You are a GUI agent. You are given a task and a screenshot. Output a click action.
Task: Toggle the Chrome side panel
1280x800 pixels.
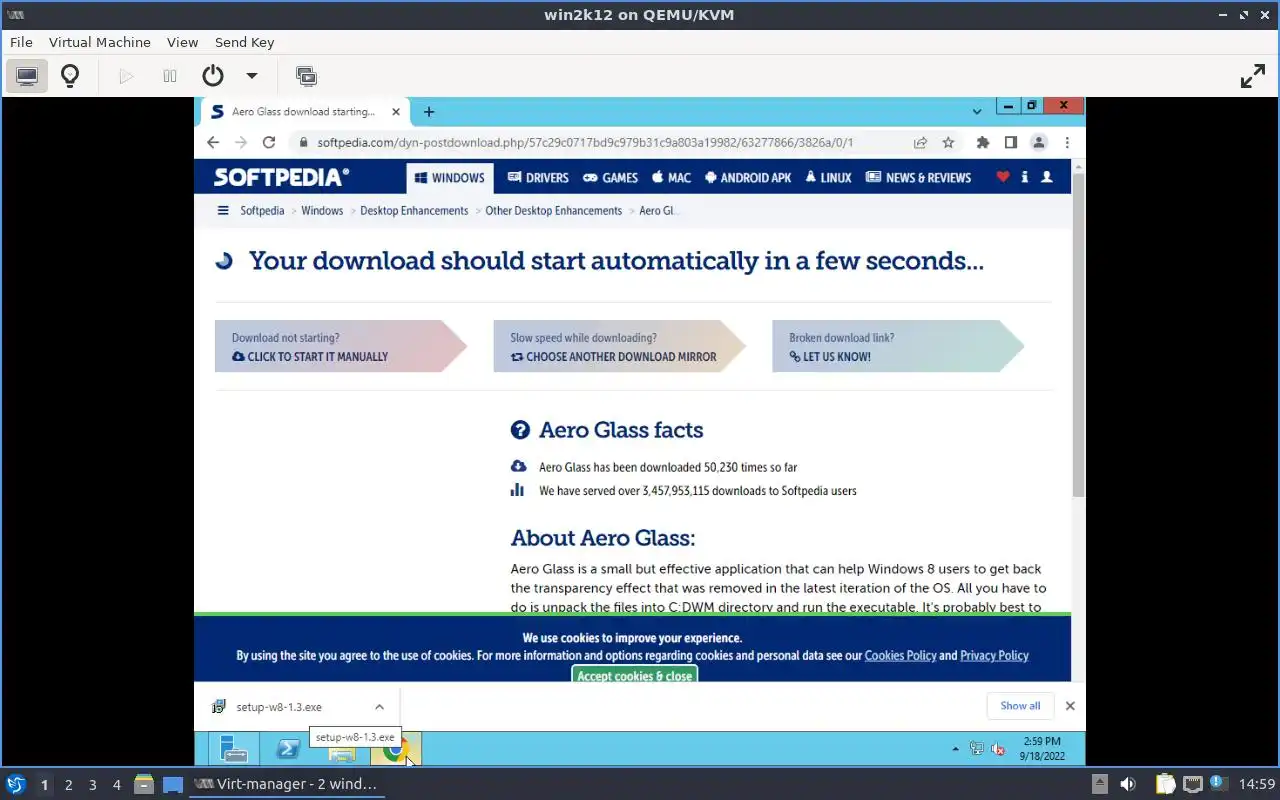(x=1011, y=142)
